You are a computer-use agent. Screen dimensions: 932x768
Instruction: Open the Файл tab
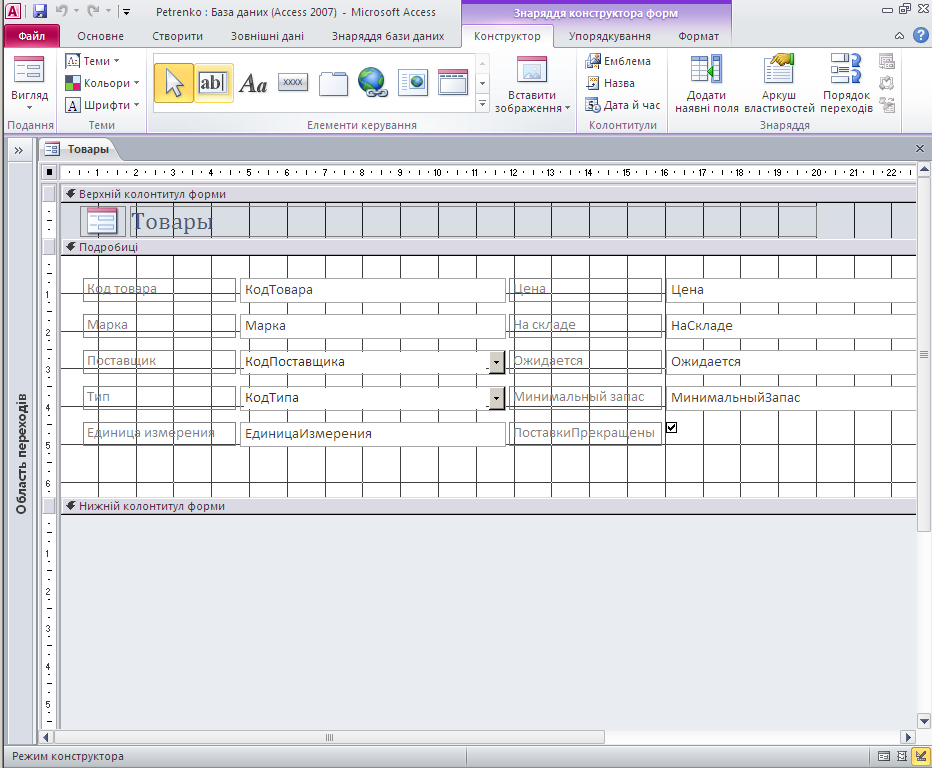coord(32,36)
